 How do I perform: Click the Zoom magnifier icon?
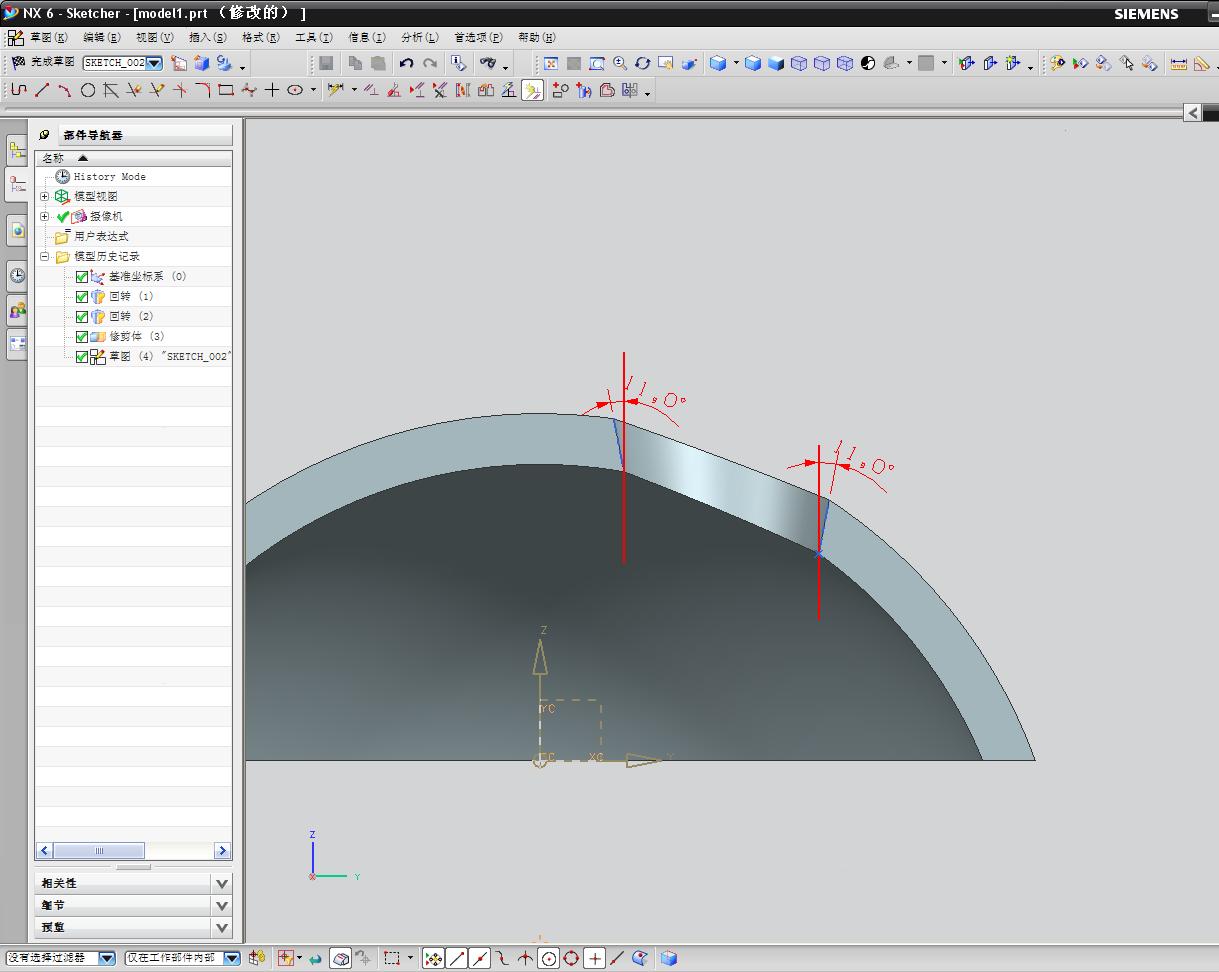point(620,63)
